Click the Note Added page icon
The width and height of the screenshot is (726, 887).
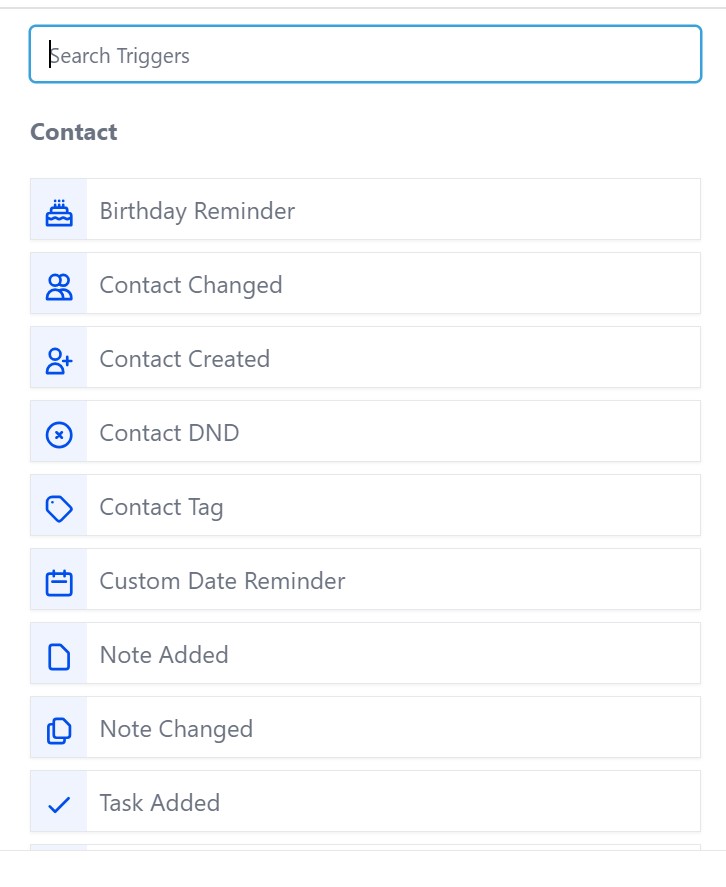(x=59, y=656)
